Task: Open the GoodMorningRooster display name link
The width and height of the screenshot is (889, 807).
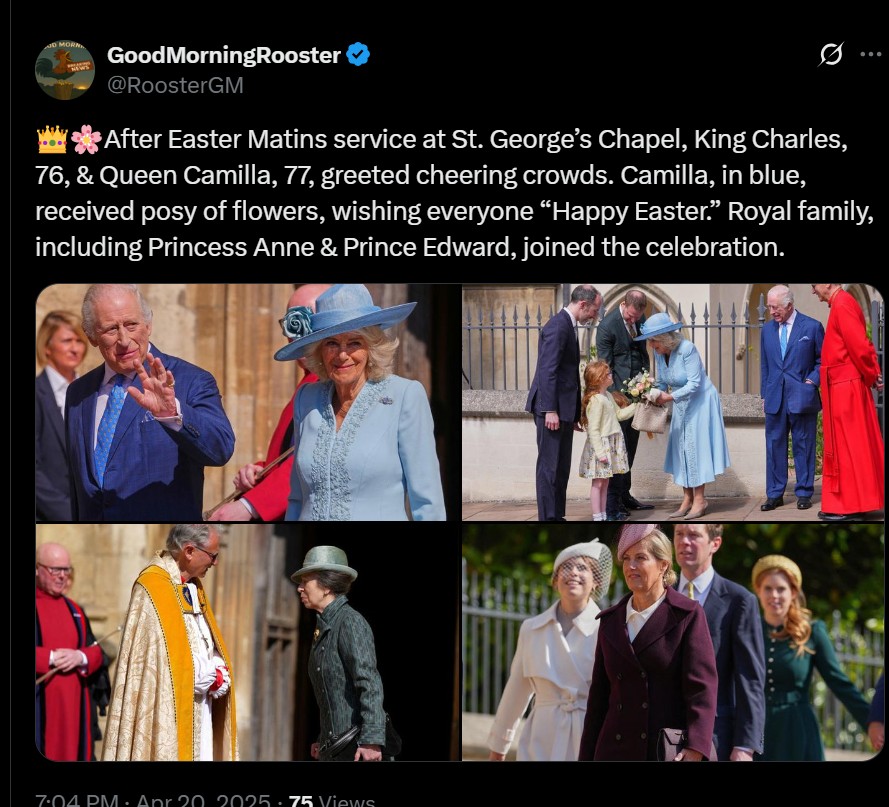Action: (x=223, y=55)
